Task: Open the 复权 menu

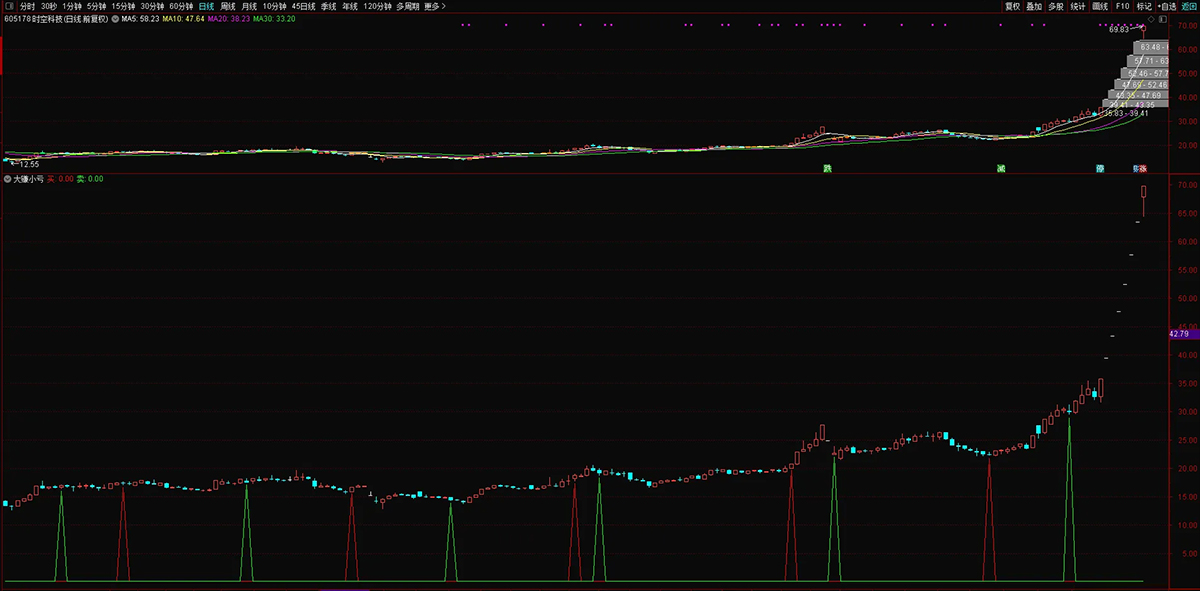Action: [1012, 6]
